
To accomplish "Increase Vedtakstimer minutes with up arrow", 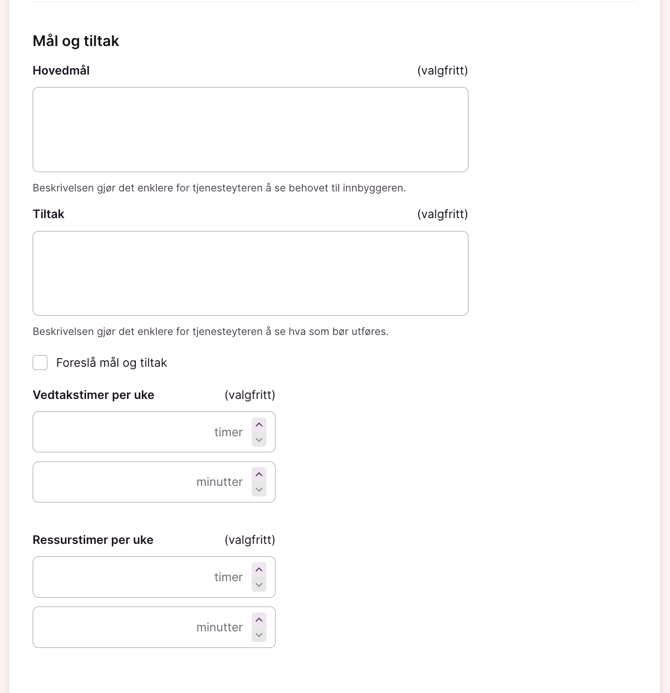I will pyautogui.click(x=259, y=475).
